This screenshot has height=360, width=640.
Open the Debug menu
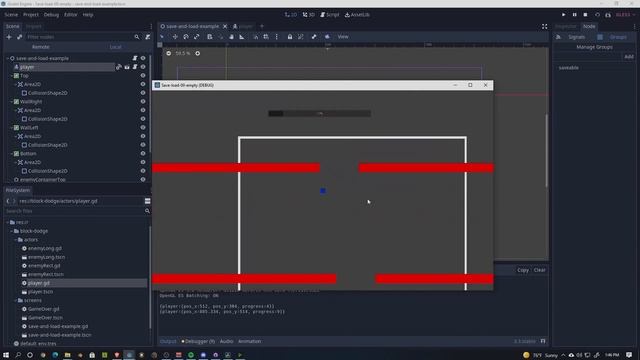[51, 15]
